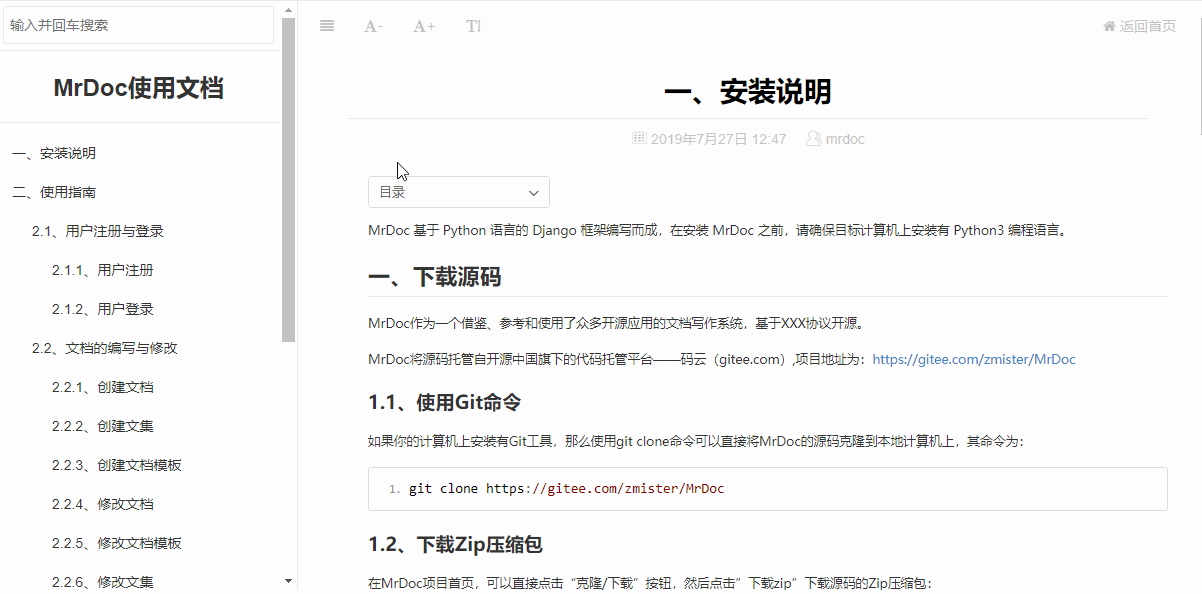Toggle the sidebar with the hamburger menu icon
The image size is (1202, 594).
click(327, 26)
